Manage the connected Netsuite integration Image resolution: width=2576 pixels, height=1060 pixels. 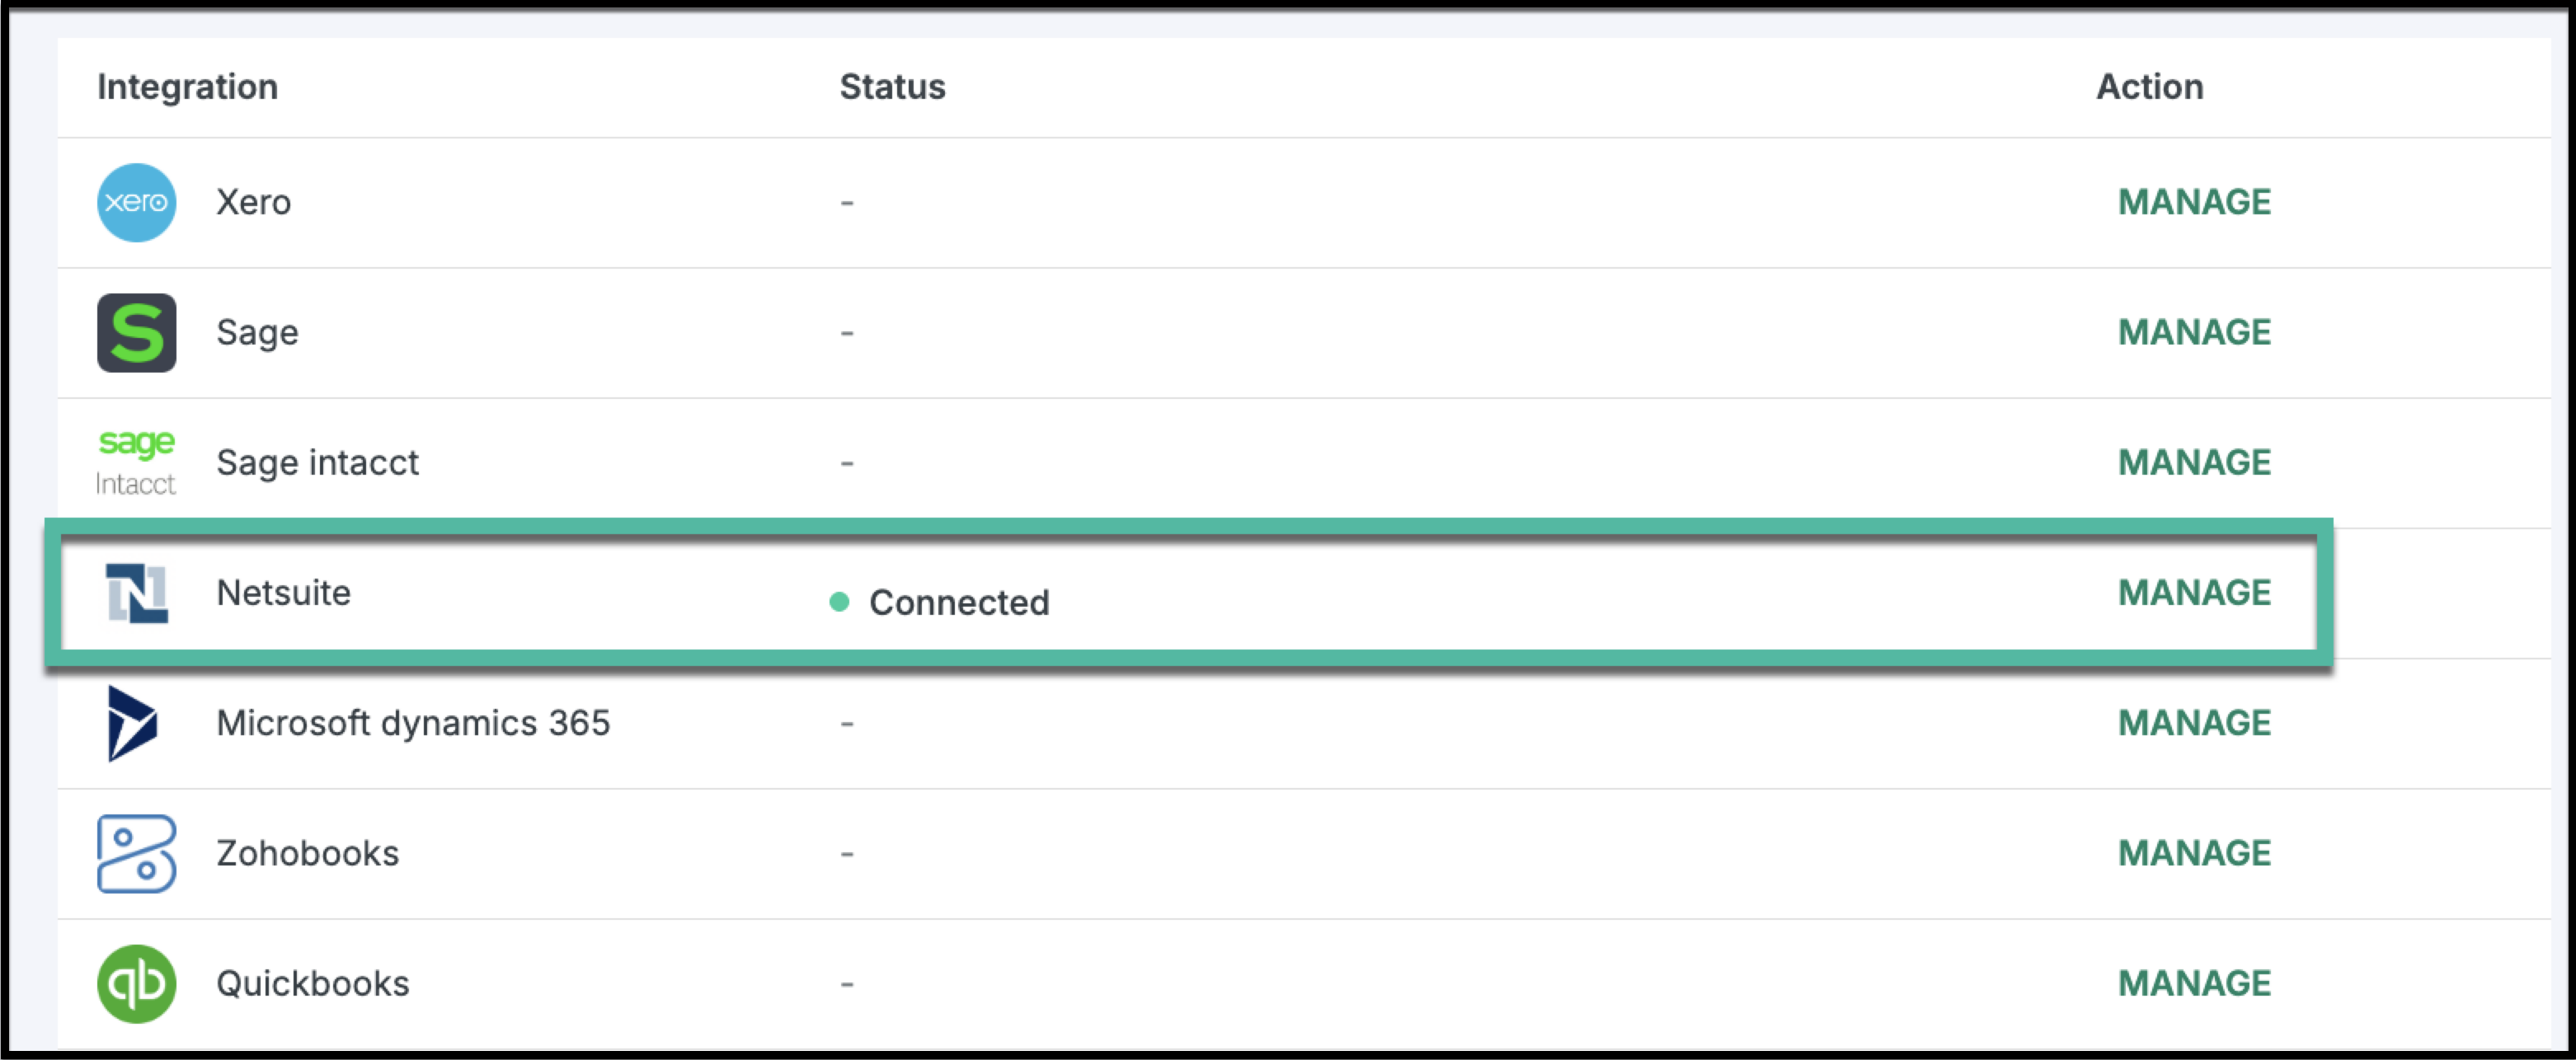(2194, 592)
